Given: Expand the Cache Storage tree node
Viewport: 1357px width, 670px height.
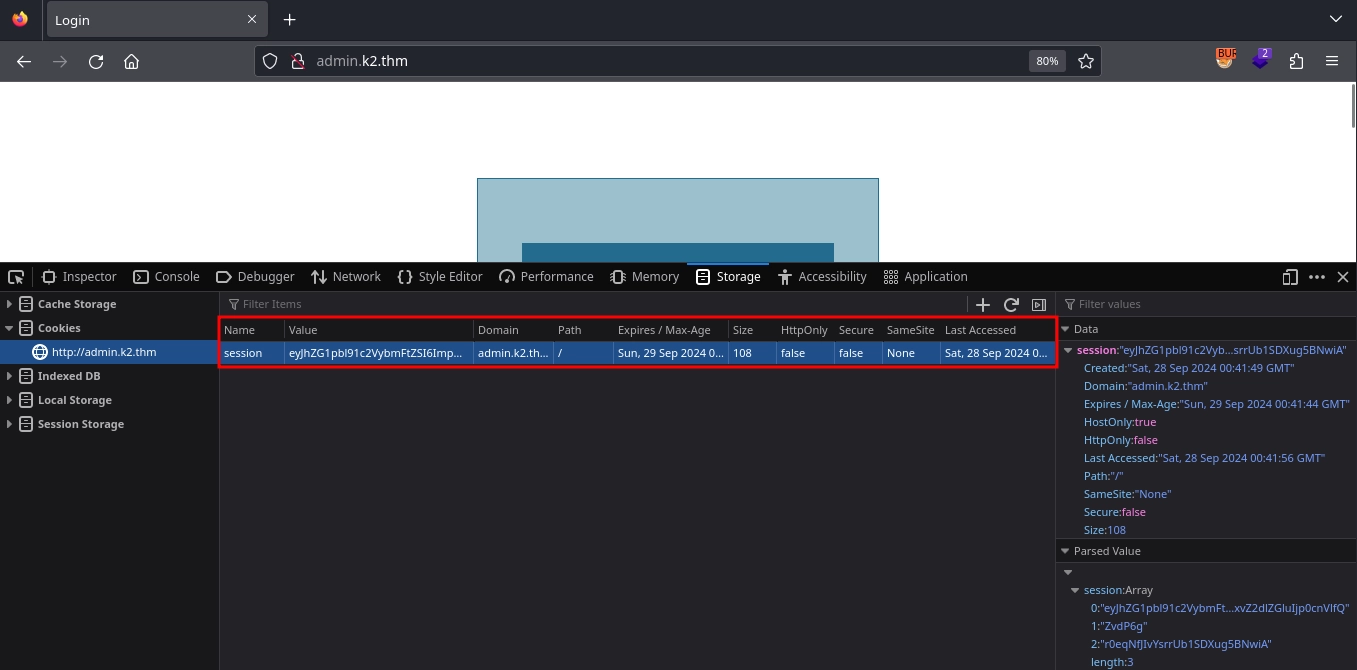Looking at the screenshot, I should 10,304.
